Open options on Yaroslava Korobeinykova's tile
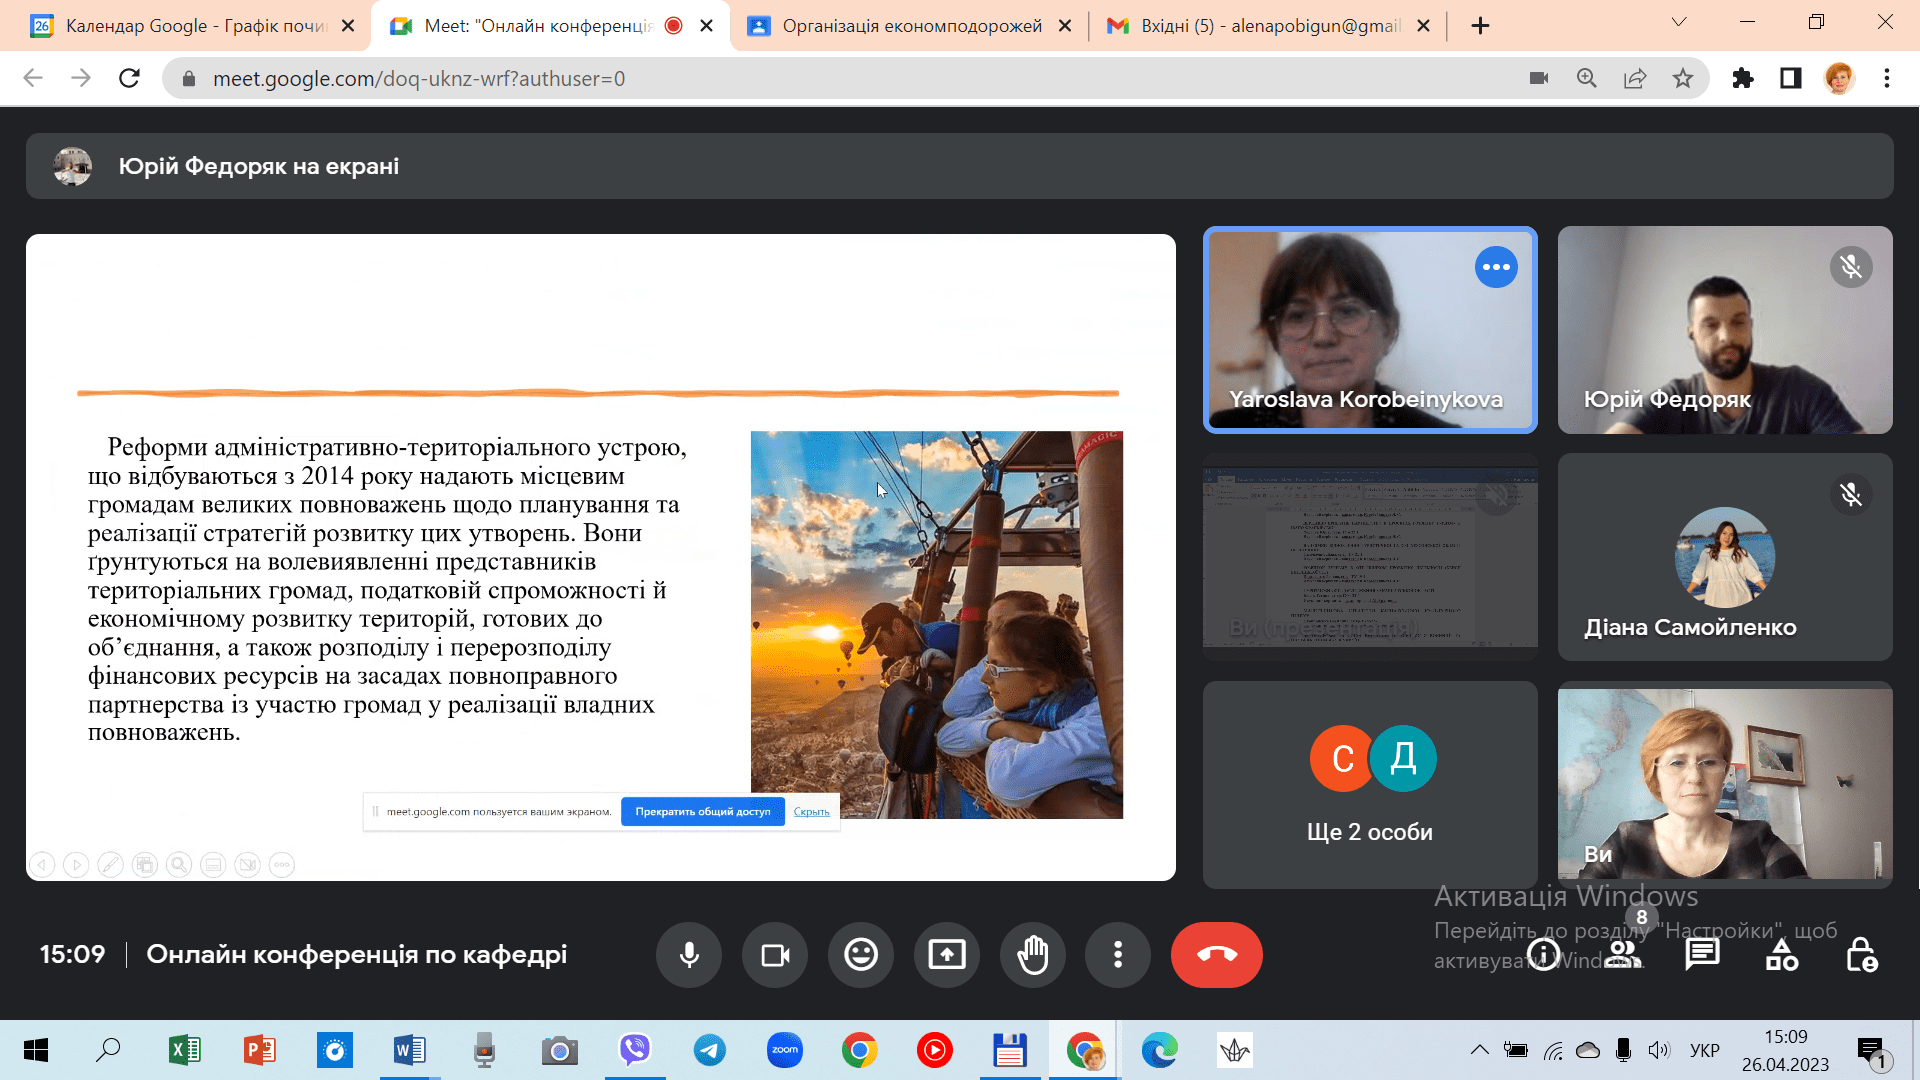Screen dimensions: 1920x1080 pos(1496,267)
